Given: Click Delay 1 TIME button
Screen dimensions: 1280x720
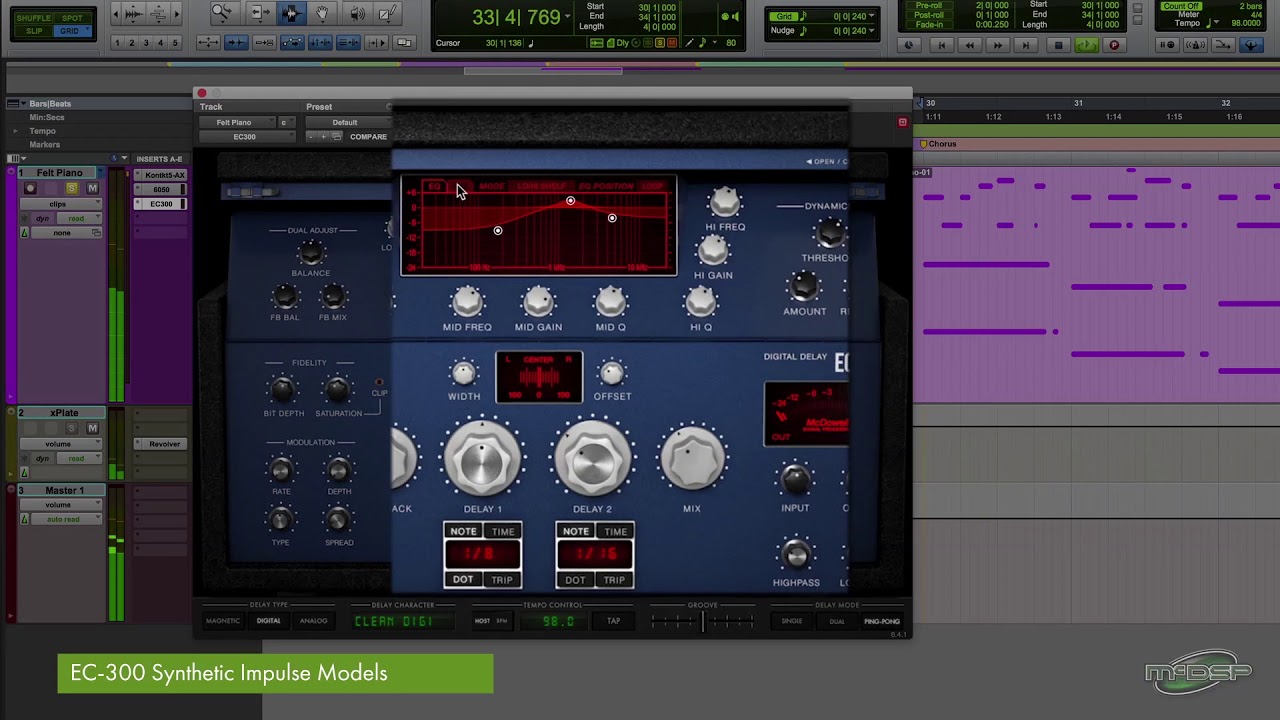Looking at the screenshot, I should coord(503,532).
